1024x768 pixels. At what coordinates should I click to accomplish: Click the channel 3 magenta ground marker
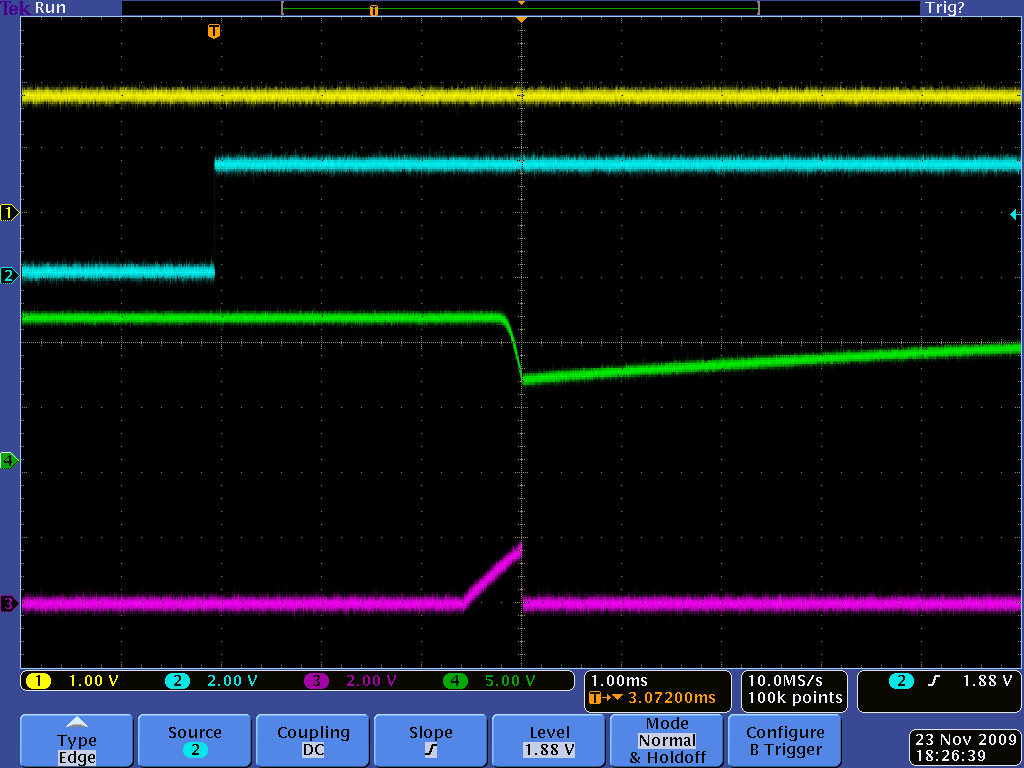tap(9, 603)
